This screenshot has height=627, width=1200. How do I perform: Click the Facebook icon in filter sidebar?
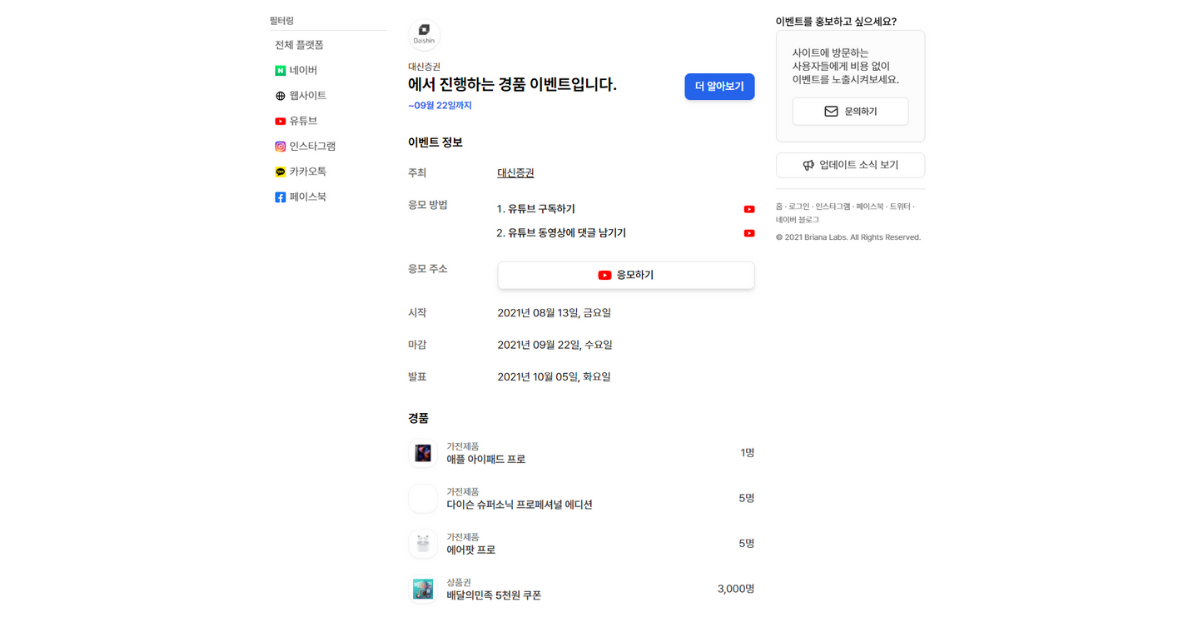pos(281,197)
